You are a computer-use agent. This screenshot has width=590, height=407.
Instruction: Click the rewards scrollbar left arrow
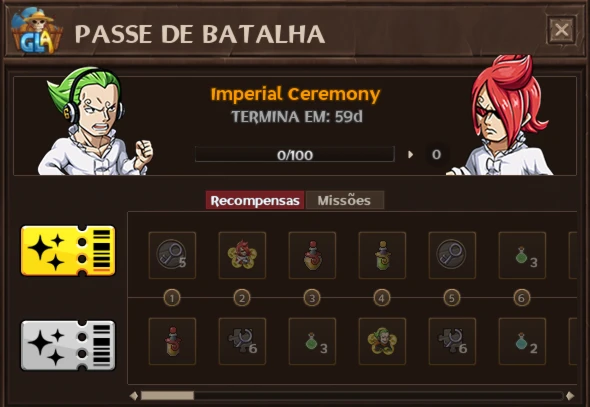click(x=134, y=395)
